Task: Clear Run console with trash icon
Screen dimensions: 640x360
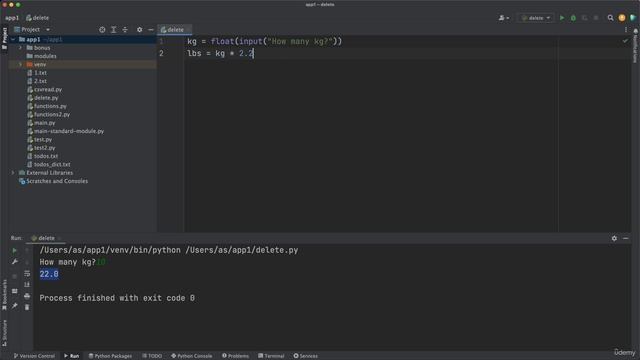Action: (27, 307)
